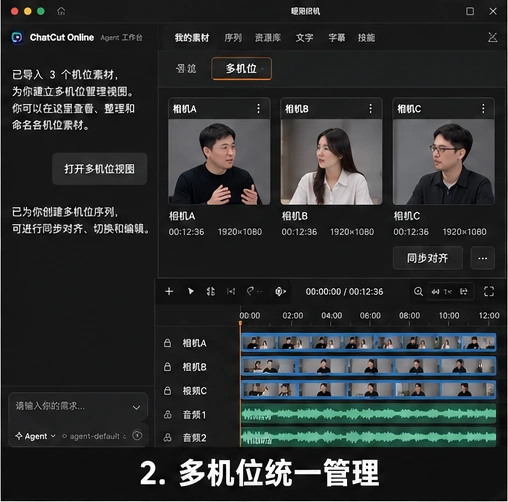
Task: Toggle the lock on 相机B track
Action: (x=167, y=367)
